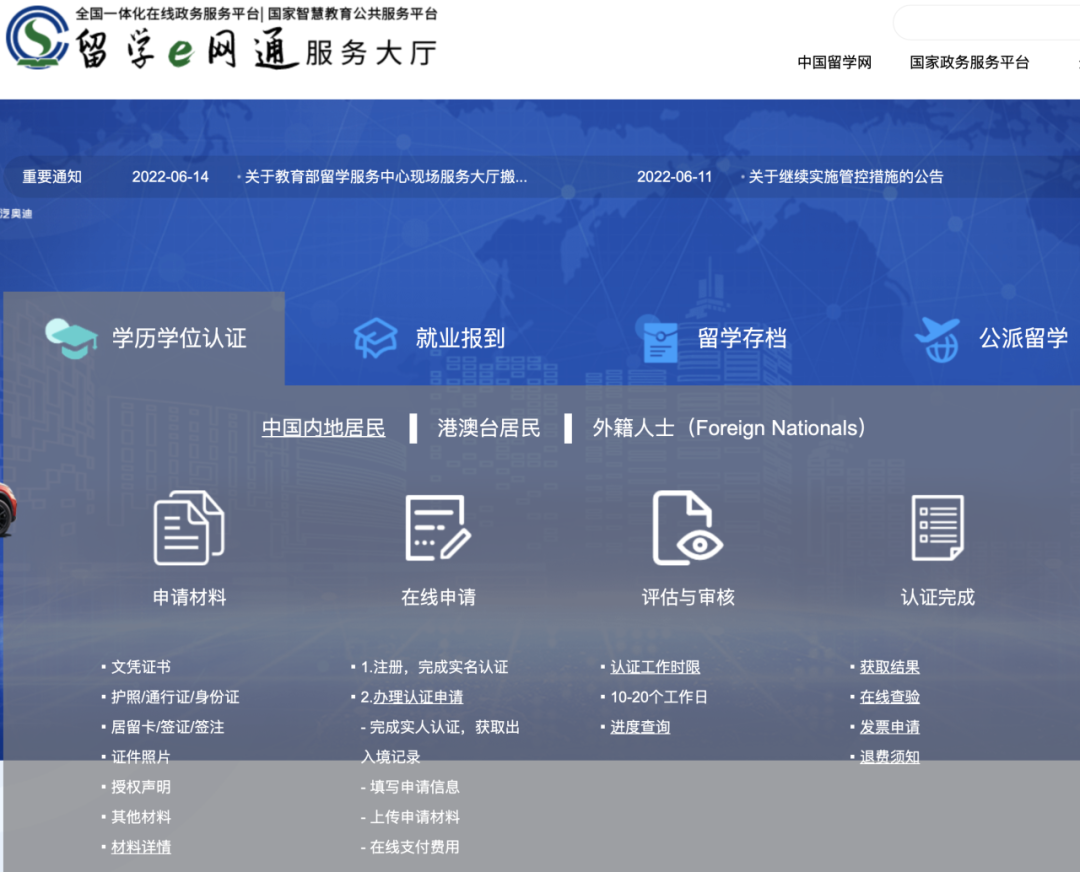This screenshot has width=1080, height=872.
Task: Click the 学历学位认证 graduation cap icon
Action: pyautogui.click(x=67, y=337)
